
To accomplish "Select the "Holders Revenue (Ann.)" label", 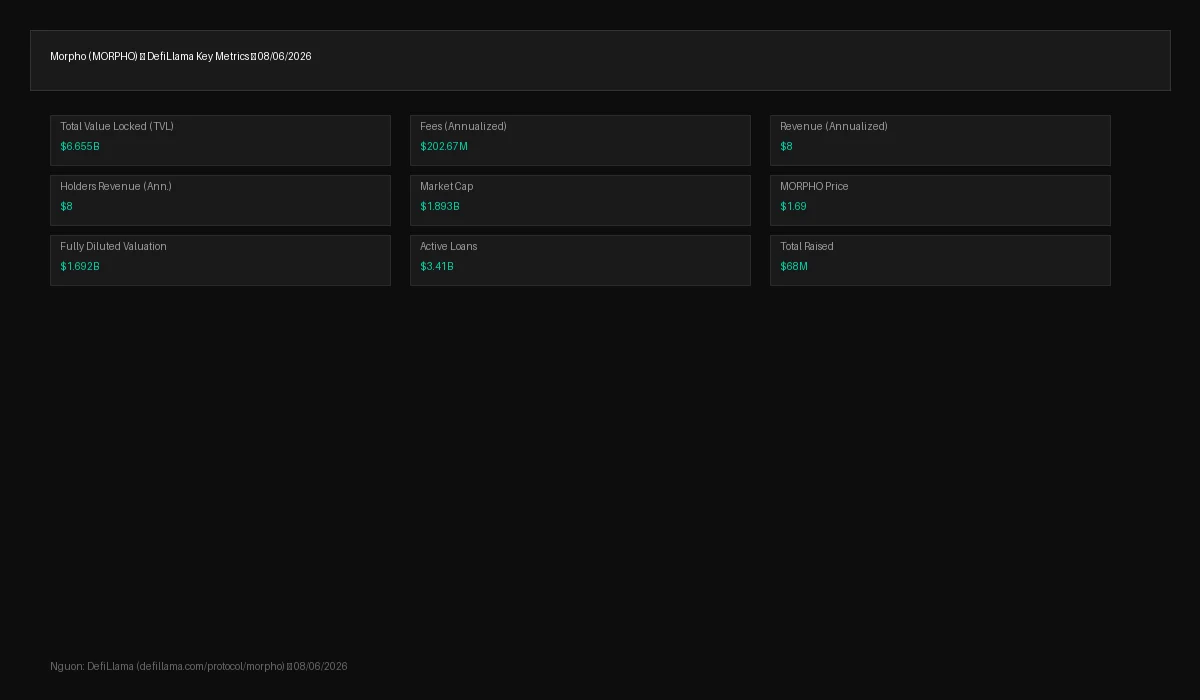I will 116,187.
